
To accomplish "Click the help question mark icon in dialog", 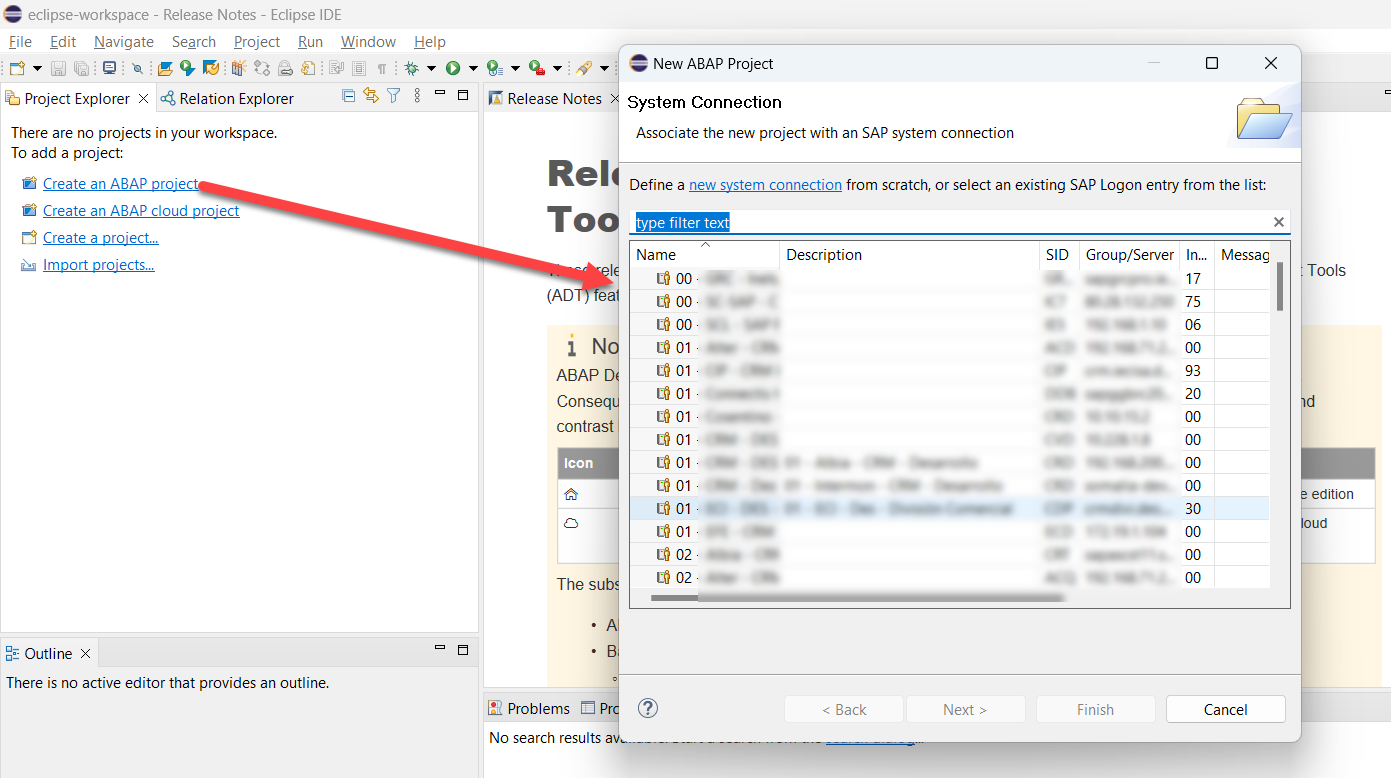I will (648, 708).
